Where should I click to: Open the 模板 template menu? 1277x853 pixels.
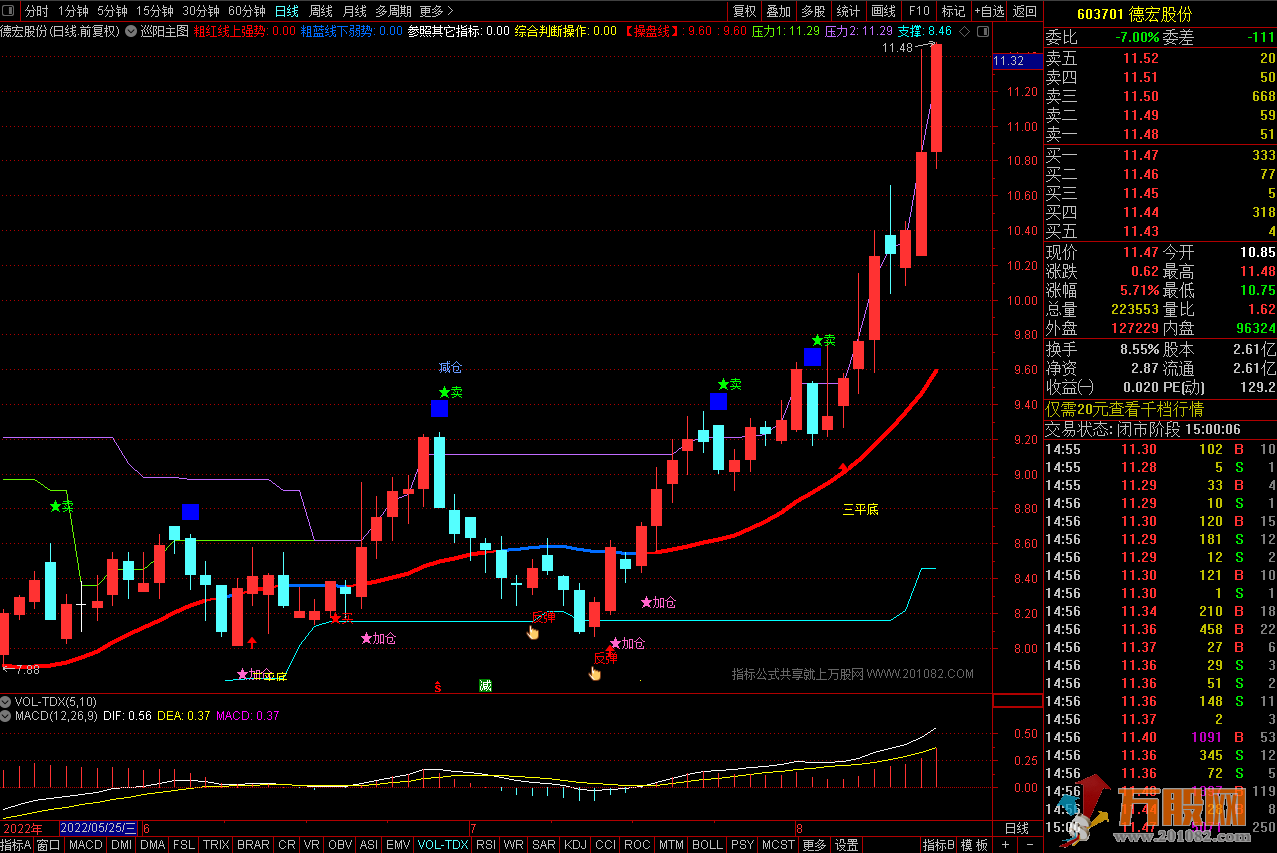pyautogui.click(x=976, y=845)
